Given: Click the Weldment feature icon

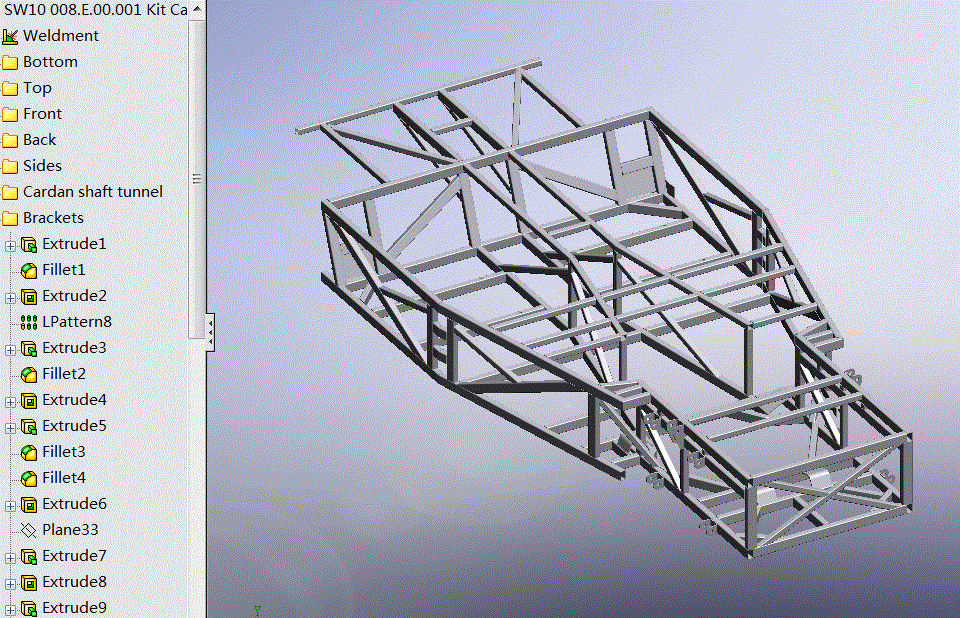Looking at the screenshot, I should 10,37.
